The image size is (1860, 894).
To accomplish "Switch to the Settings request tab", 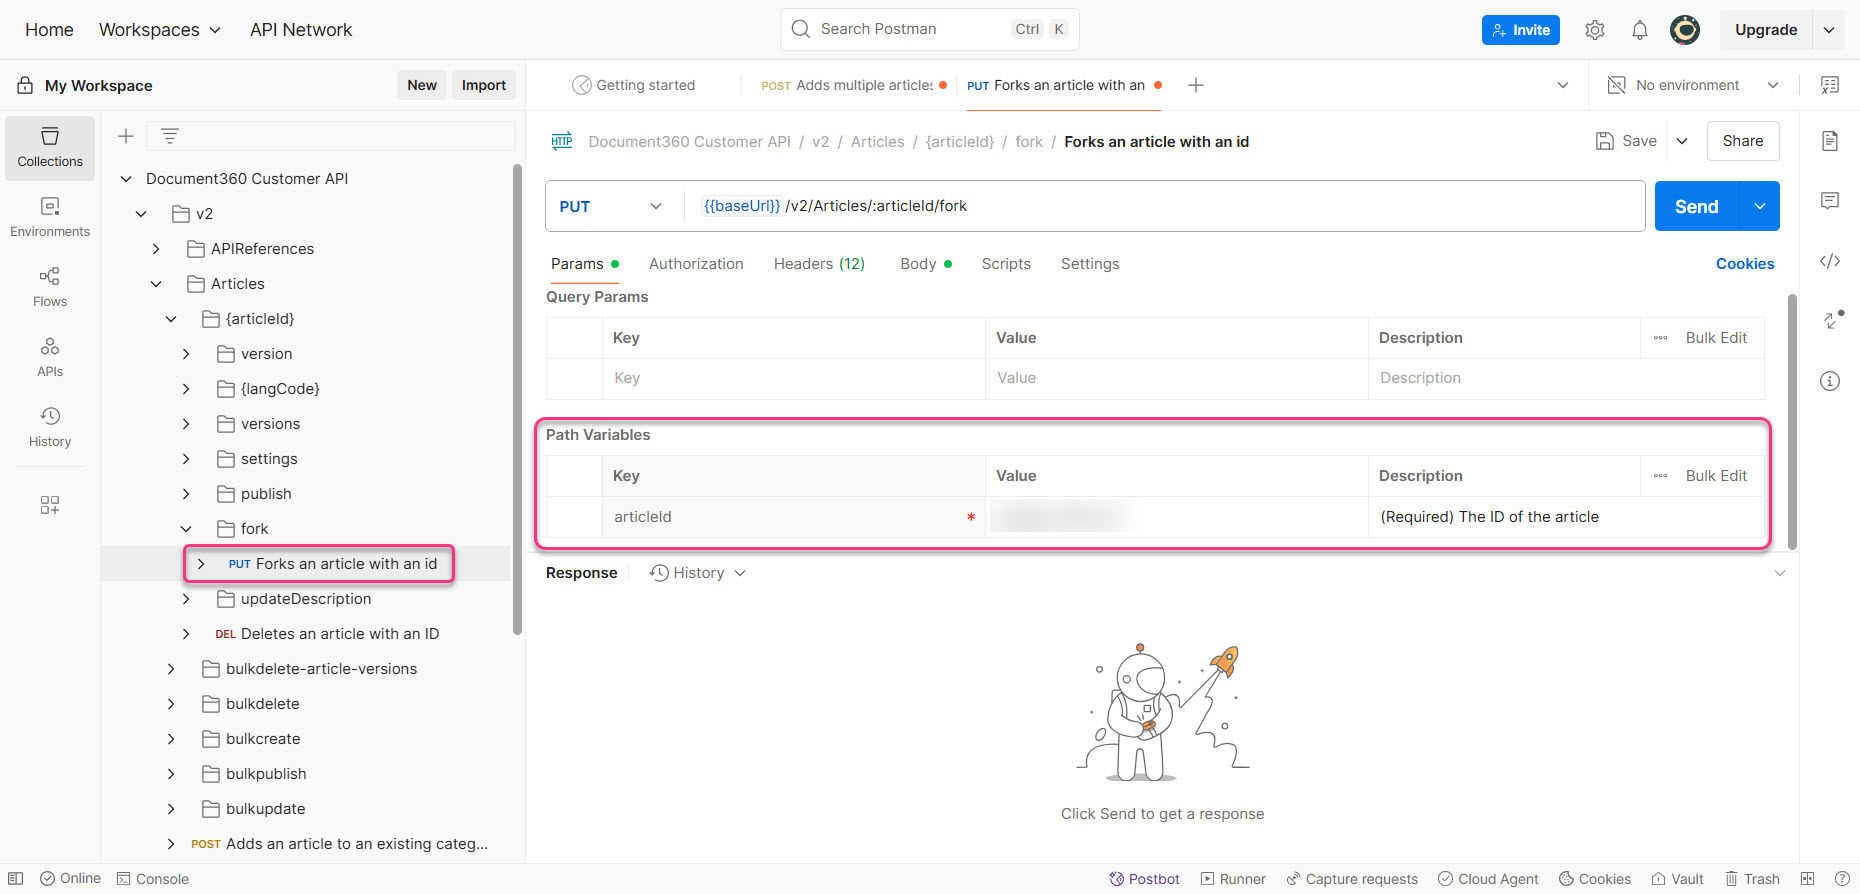I will (x=1090, y=264).
